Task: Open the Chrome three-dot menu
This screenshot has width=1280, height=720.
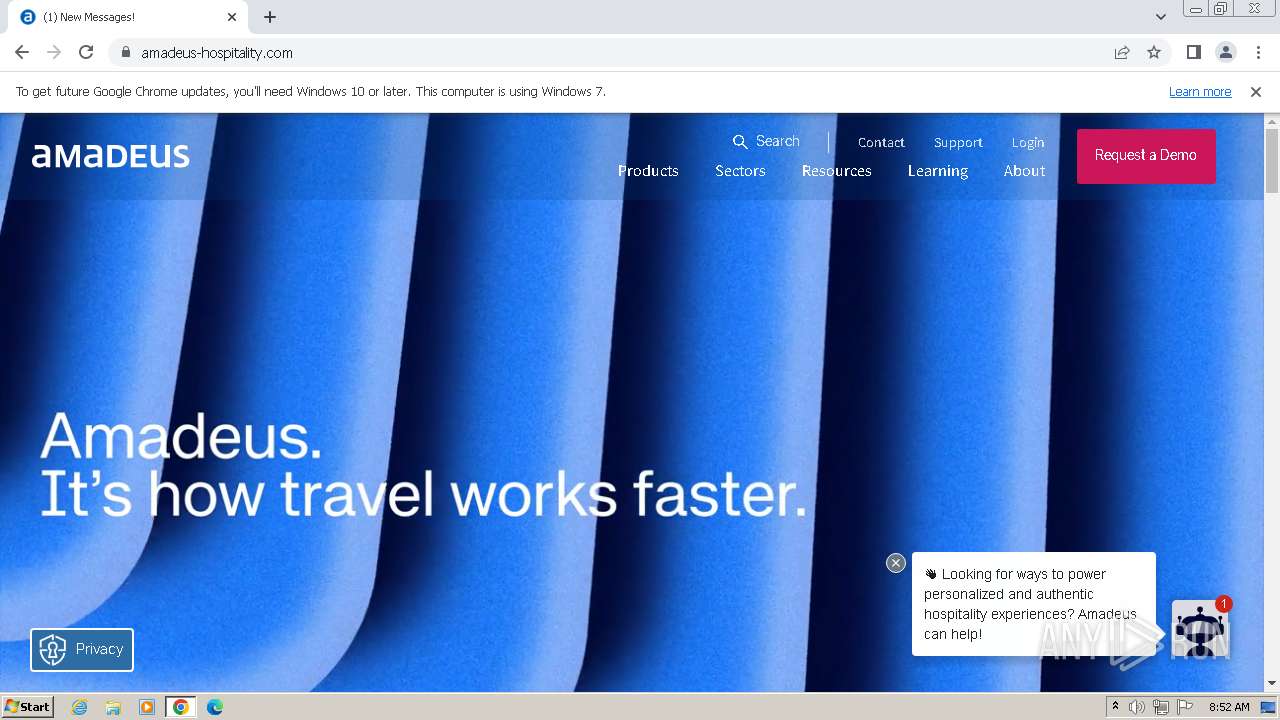Action: (x=1258, y=52)
